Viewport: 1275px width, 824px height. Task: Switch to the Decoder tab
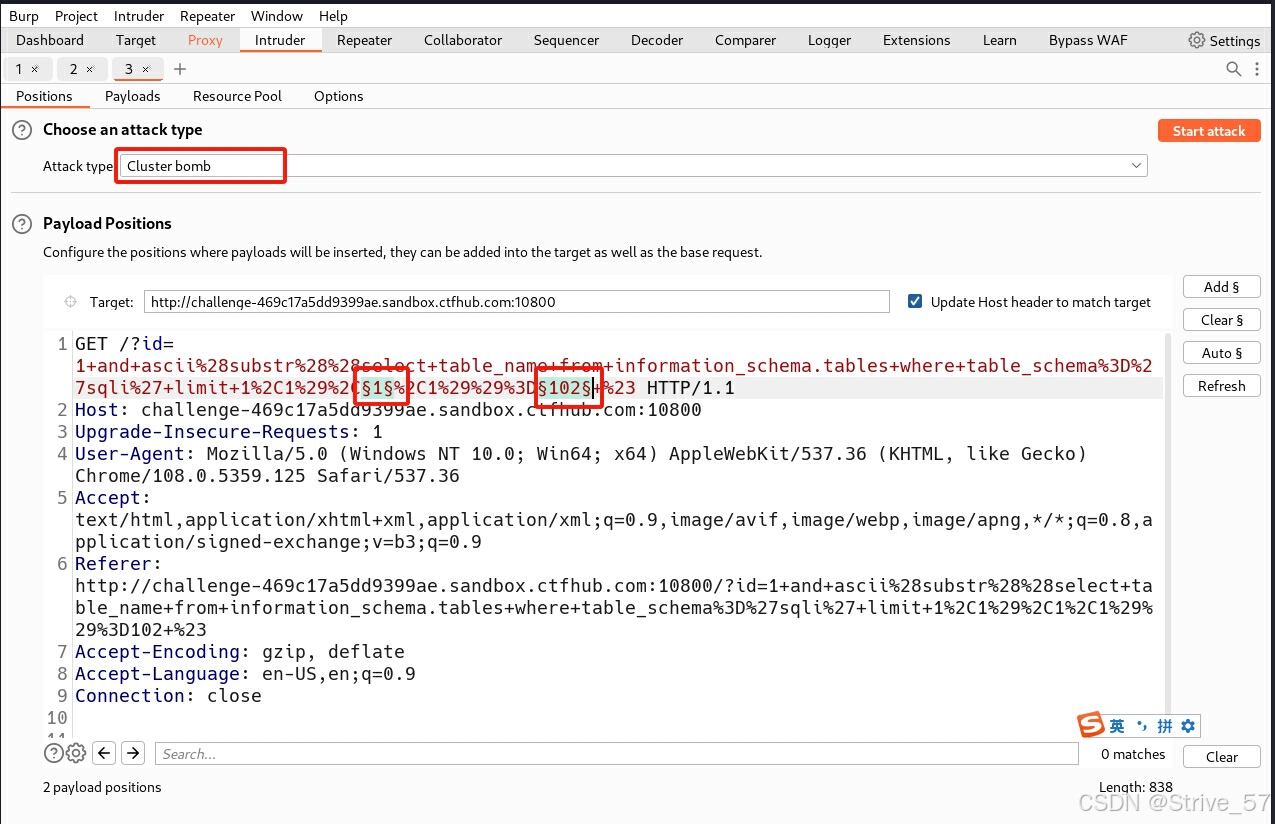[657, 40]
